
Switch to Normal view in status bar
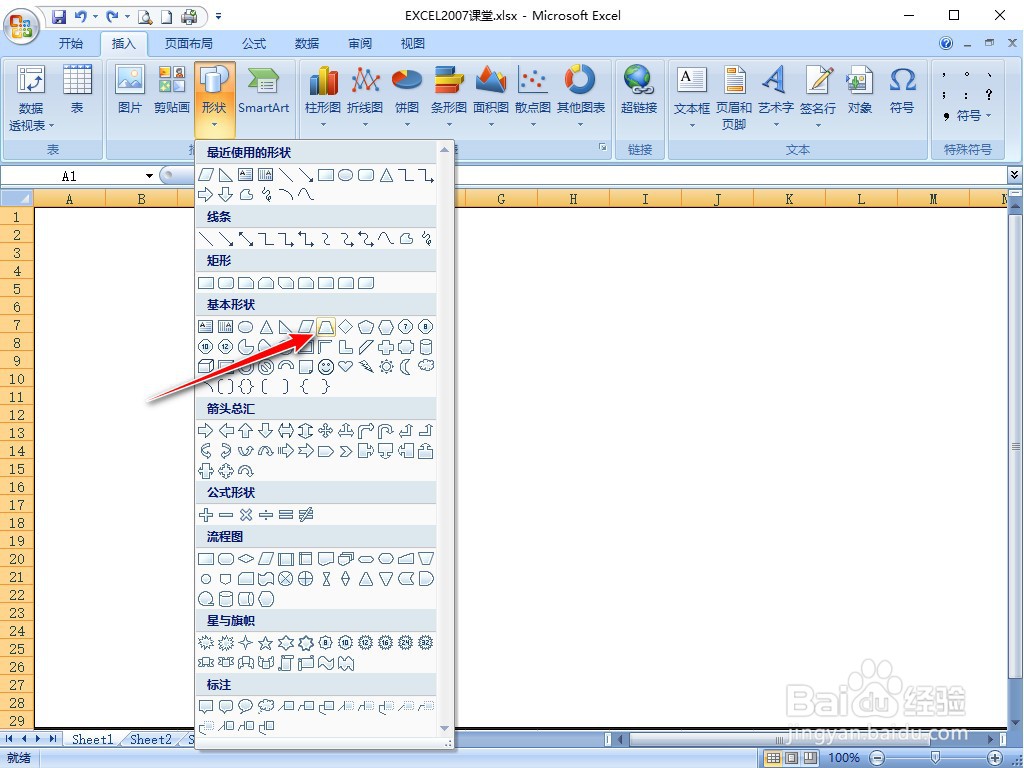pos(773,758)
